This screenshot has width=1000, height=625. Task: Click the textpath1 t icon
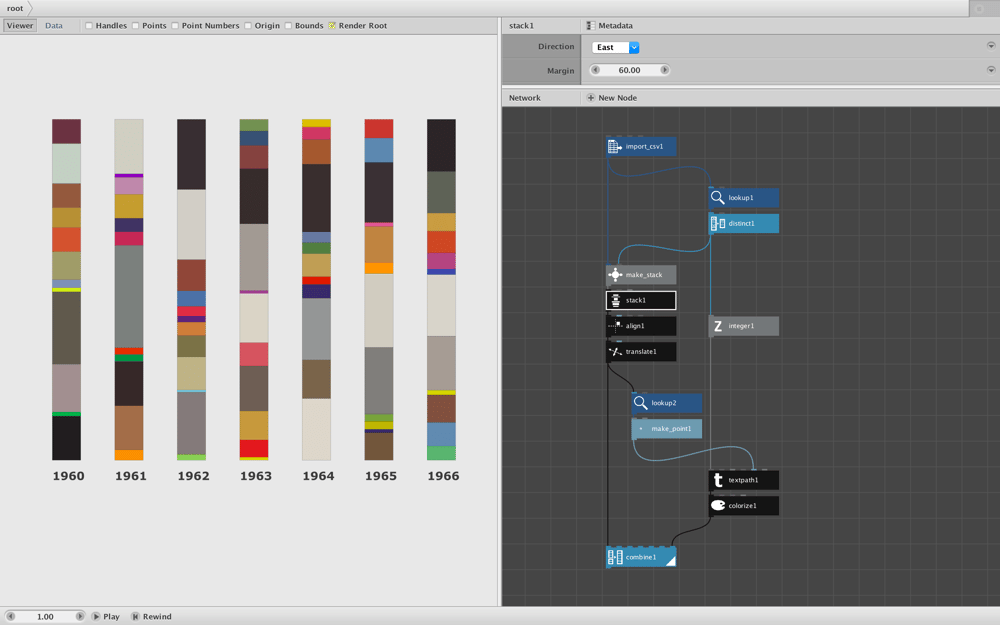(x=717, y=480)
